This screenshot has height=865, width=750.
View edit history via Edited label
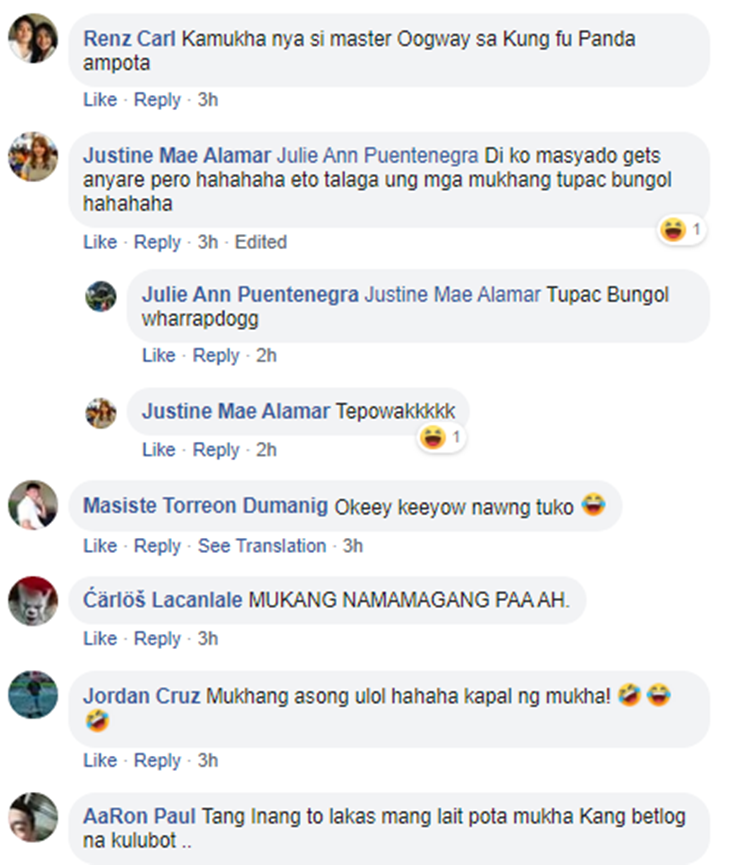pos(261,242)
